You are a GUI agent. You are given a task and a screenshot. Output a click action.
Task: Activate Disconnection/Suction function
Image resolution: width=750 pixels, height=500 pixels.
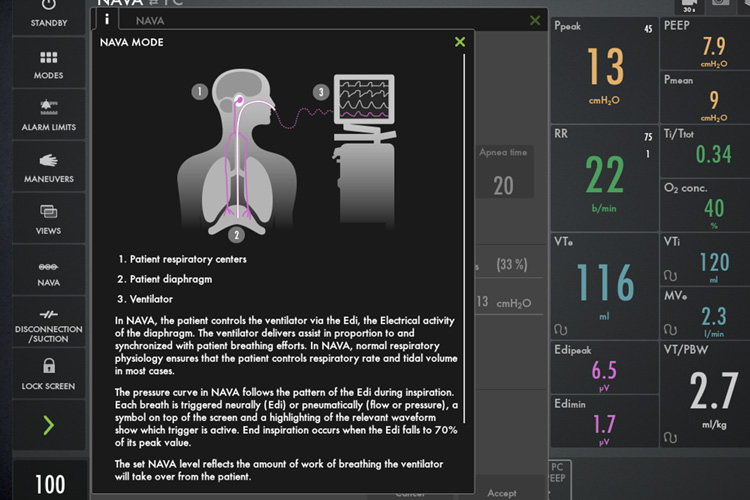[x=48, y=323]
